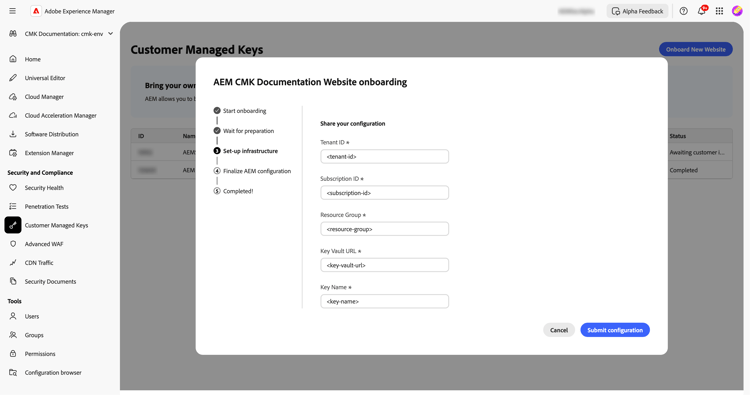Click the Security Health heart icon
Image resolution: width=750 pixels, height=395 pixels.
tap(13, 187)
